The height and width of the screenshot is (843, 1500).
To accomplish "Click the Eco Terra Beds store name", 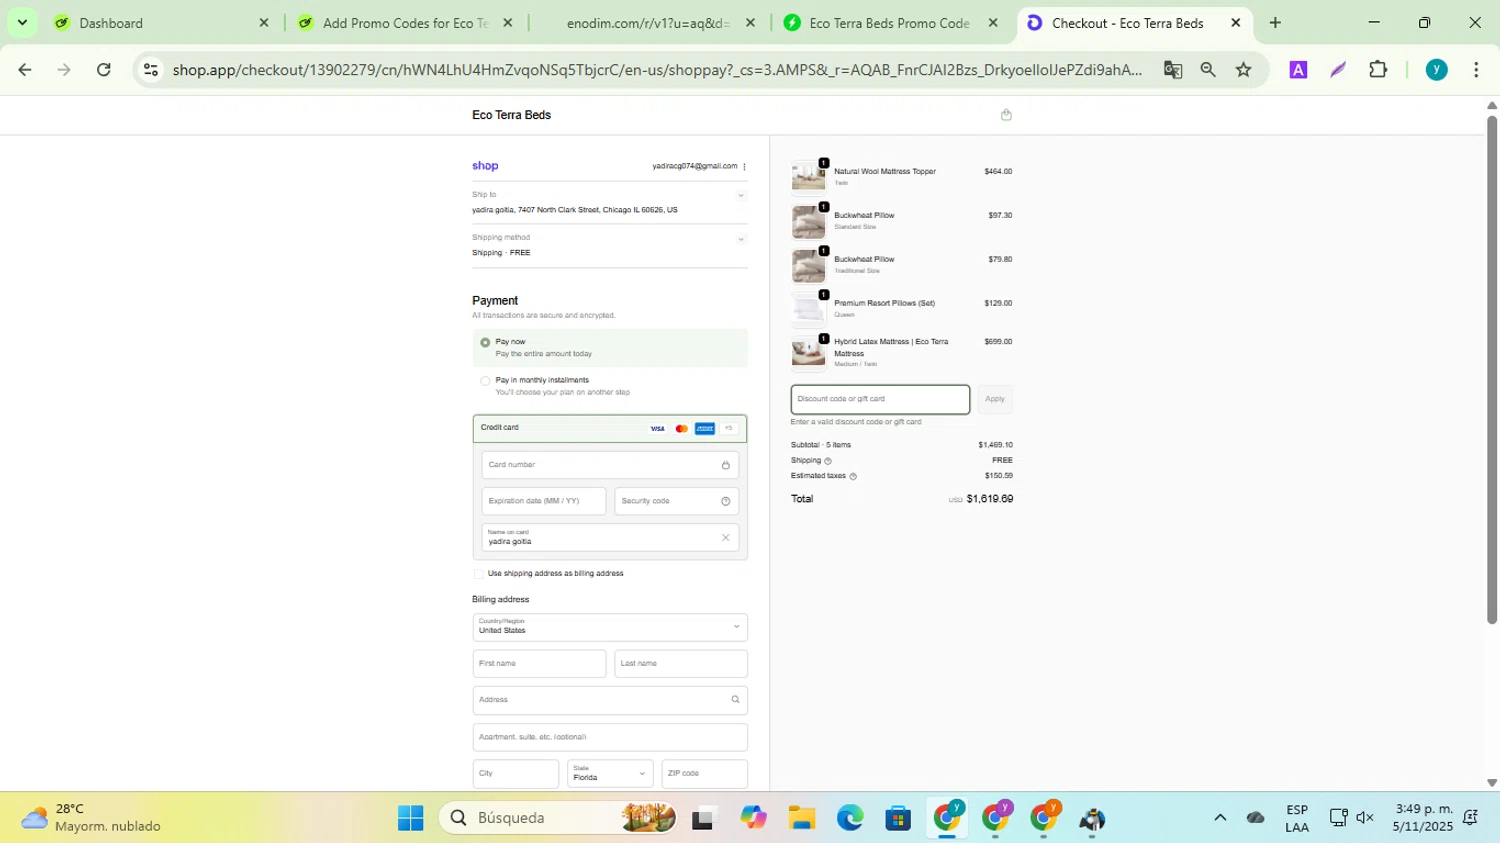I will coord(511,115).
